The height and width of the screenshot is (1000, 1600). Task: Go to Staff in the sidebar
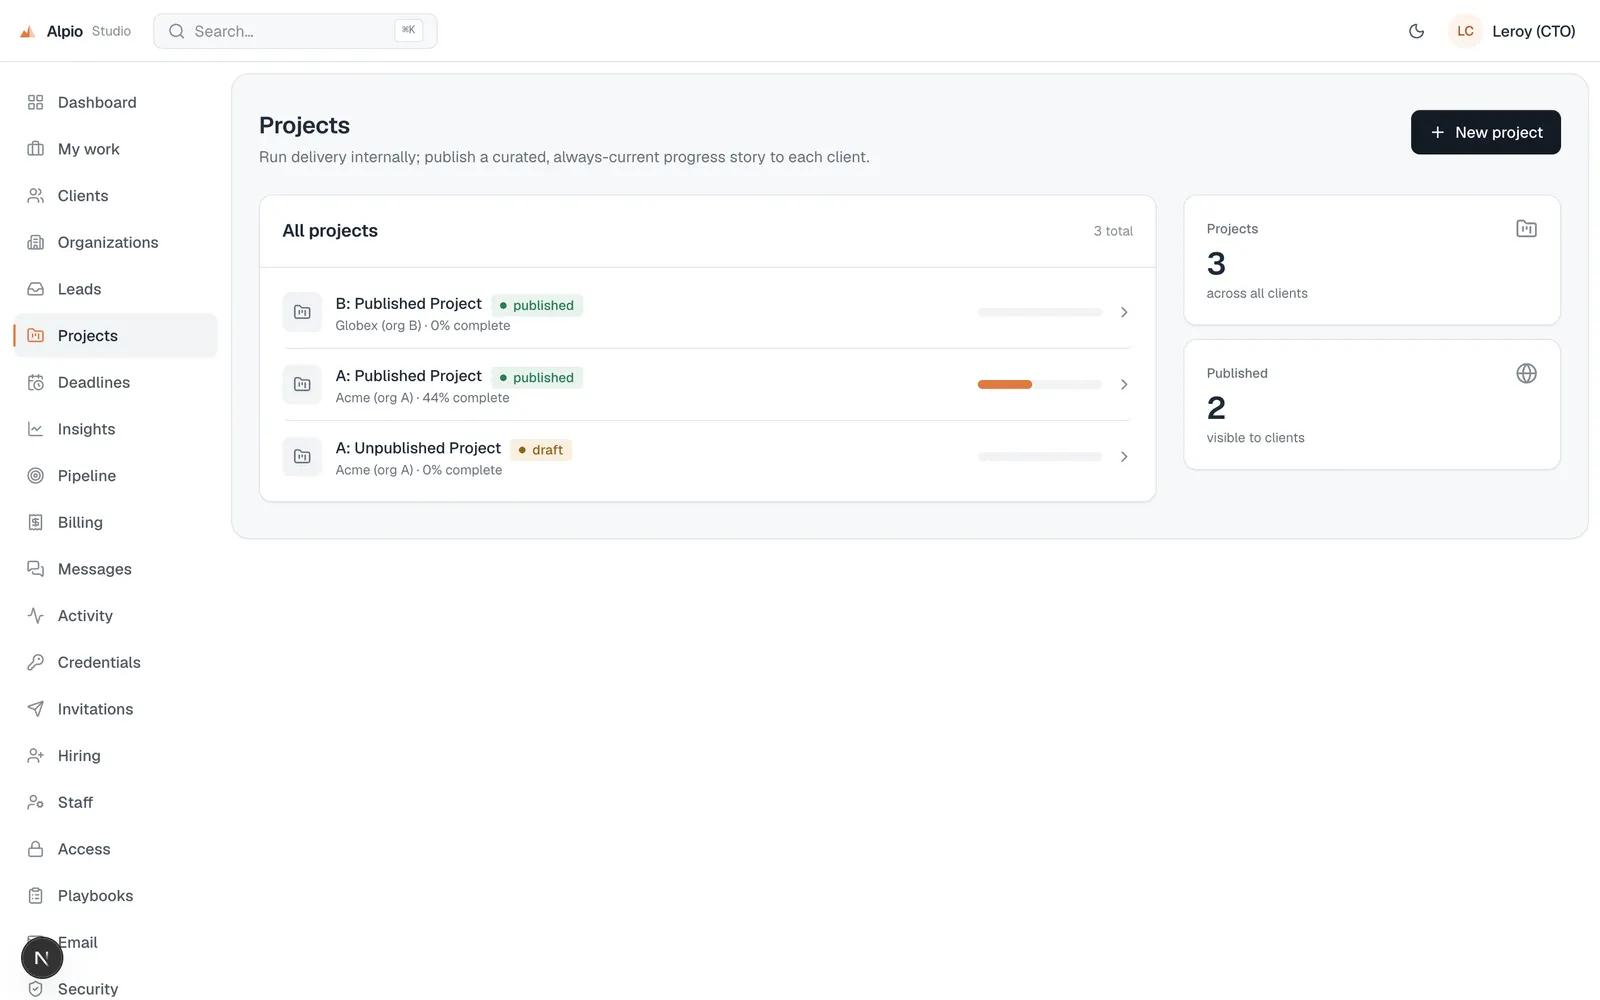pyautogui.click(x=116, y=802)
